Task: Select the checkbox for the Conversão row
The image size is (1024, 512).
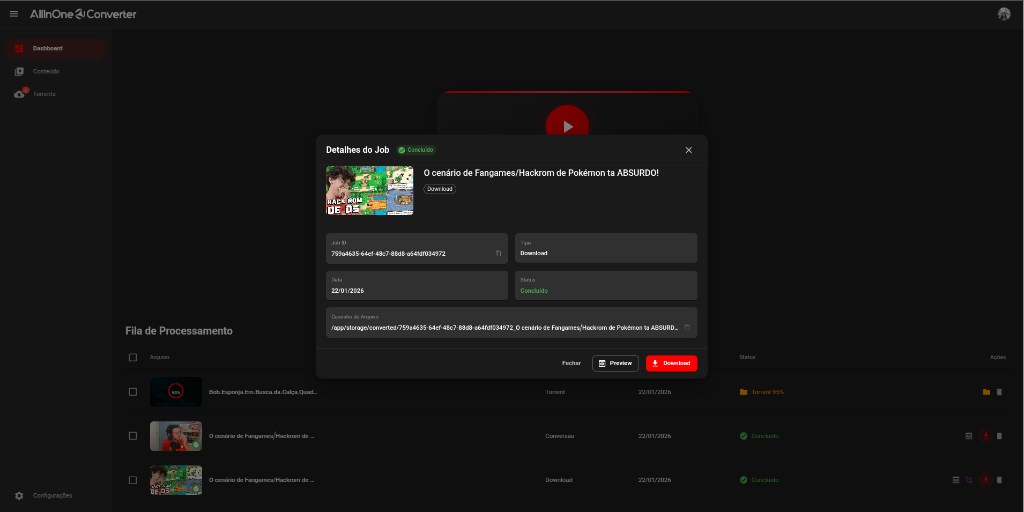Action: [x=133, y=436]
